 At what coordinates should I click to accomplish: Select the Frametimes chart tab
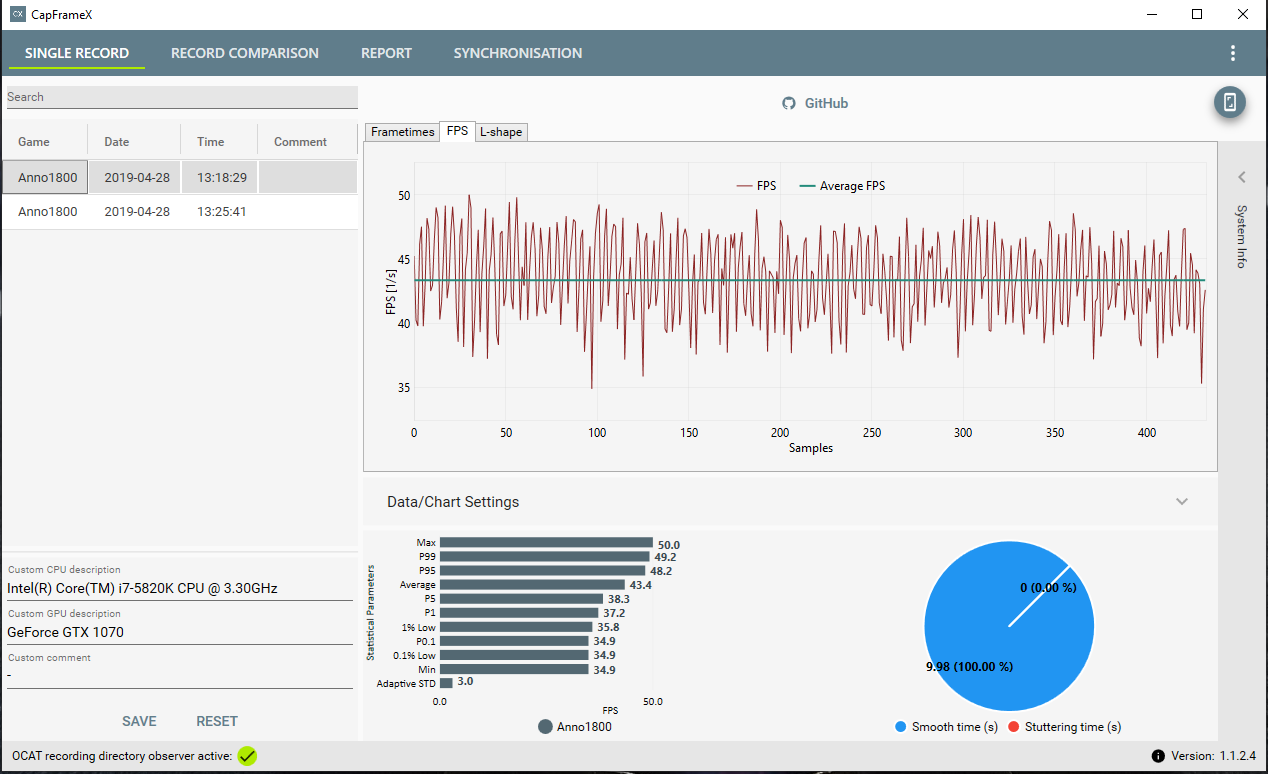tap(403, 132)
